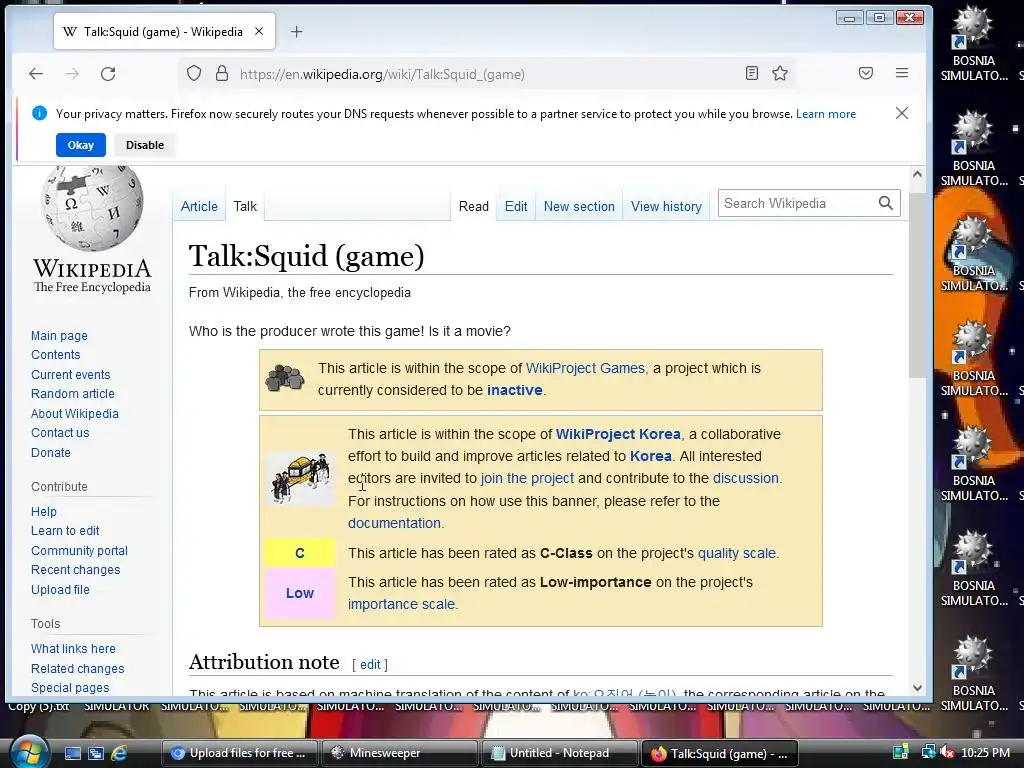Open Related changes link
Image resolution: width=1024 pixels, height=768 pixels.
click(x=78, y=669)
